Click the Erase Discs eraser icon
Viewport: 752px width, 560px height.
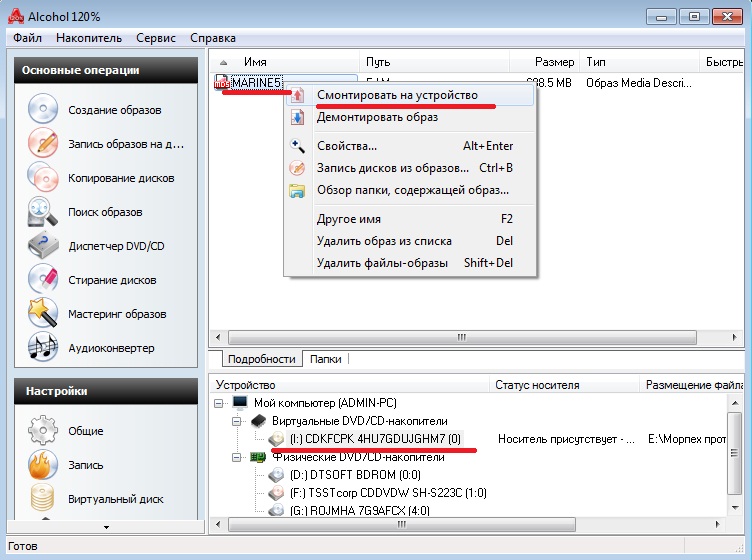43,279
